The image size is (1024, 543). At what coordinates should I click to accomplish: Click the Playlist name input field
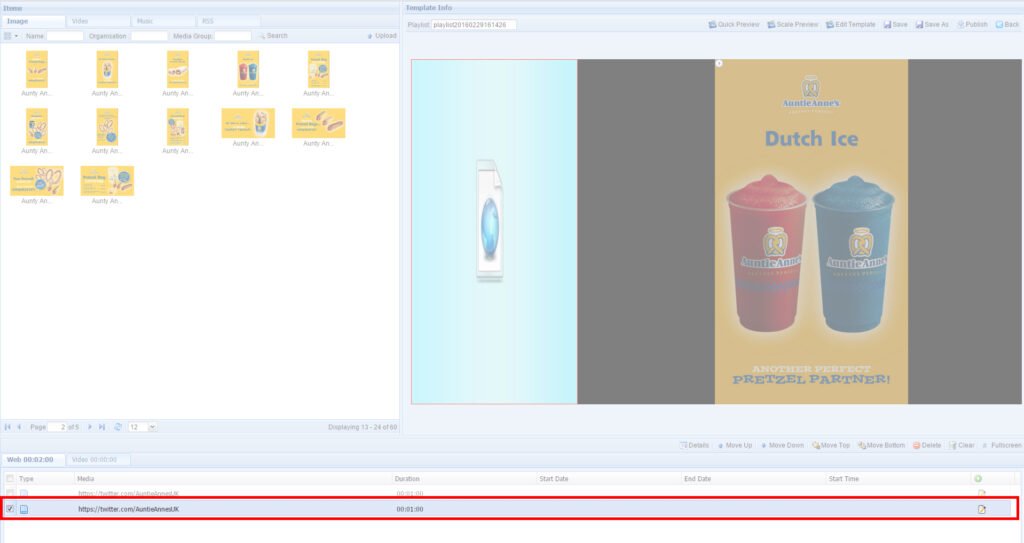(474, 25)
